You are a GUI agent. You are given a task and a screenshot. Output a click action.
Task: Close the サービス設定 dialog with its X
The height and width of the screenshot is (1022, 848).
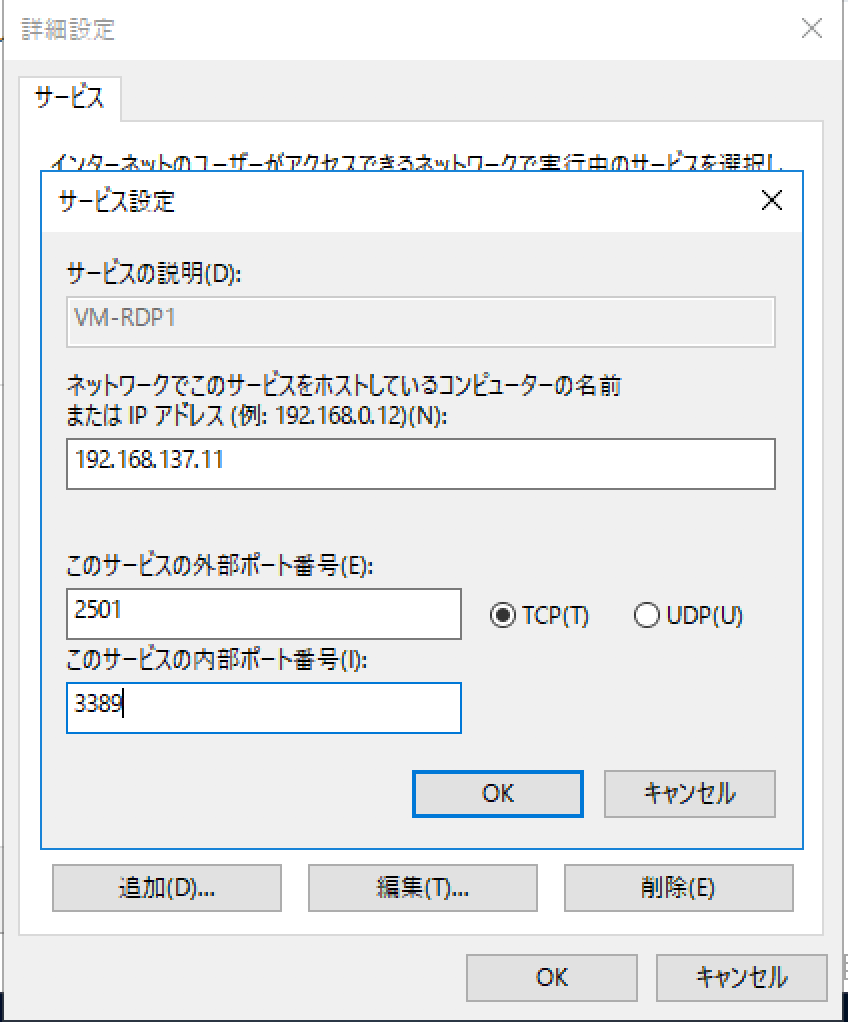point(771,200)
